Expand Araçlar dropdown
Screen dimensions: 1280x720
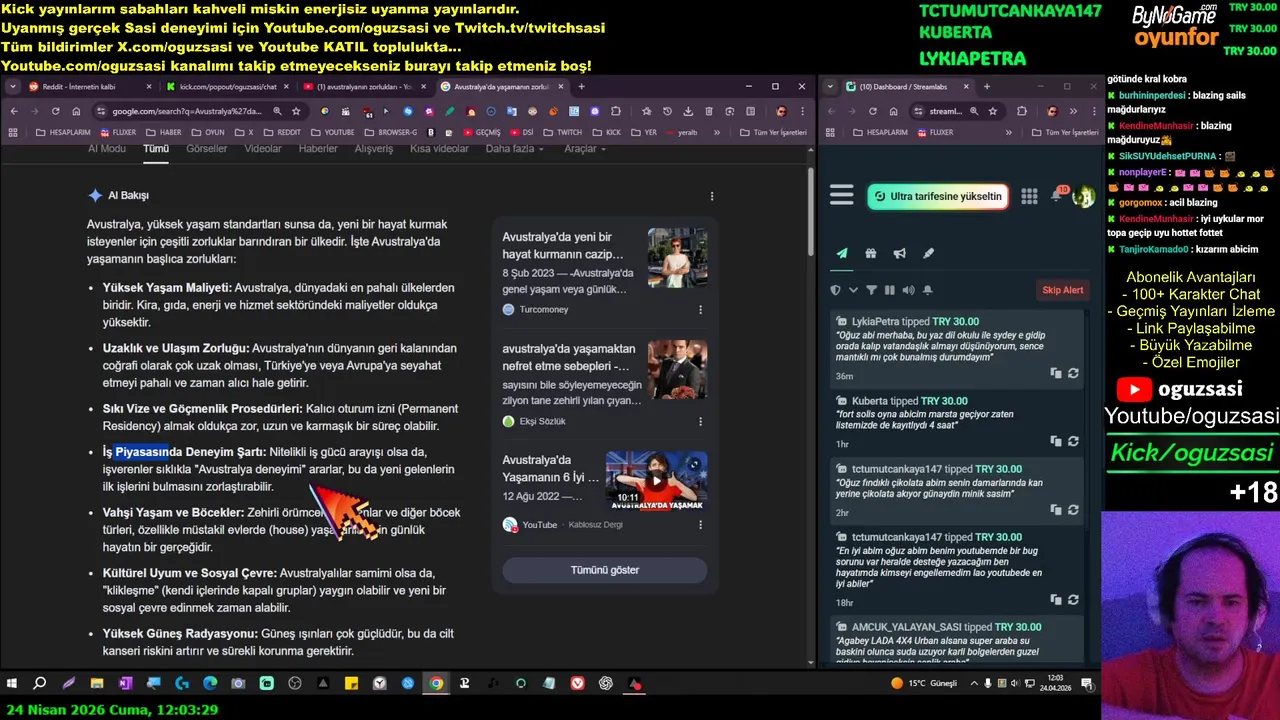585,149
